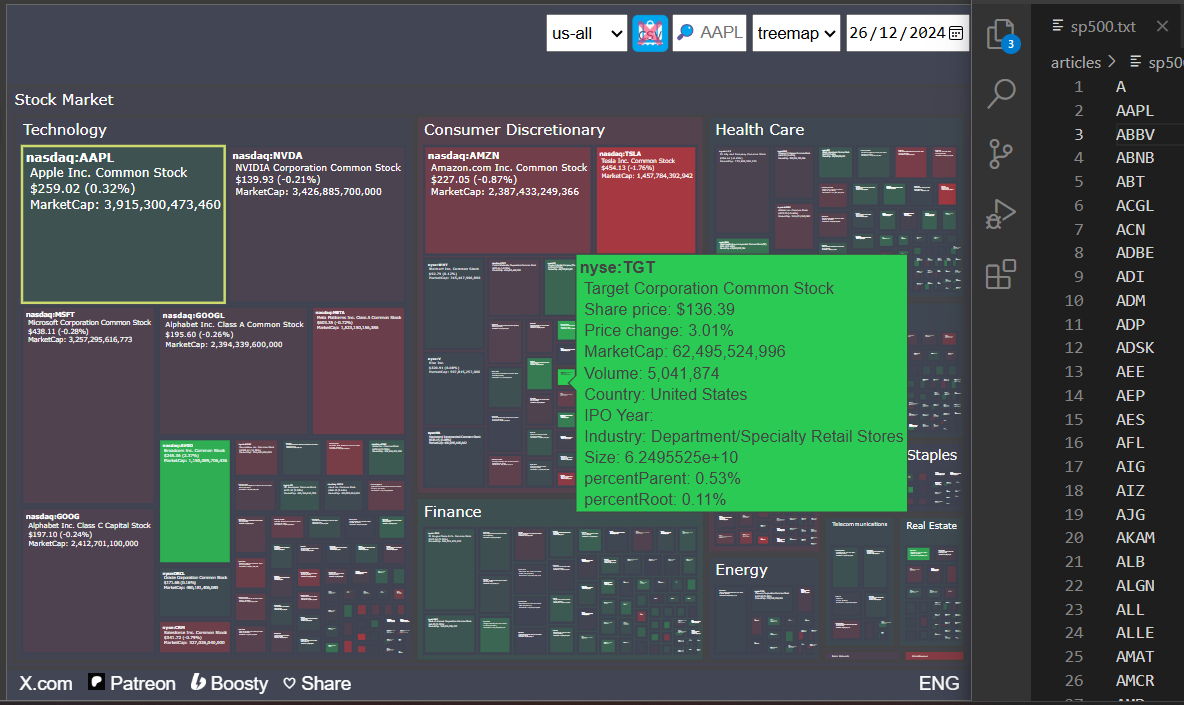The width and height of the screenshot is (1184, 705).
Task: Open the us-all market dropdown
Action: click(x=587, y=33)
